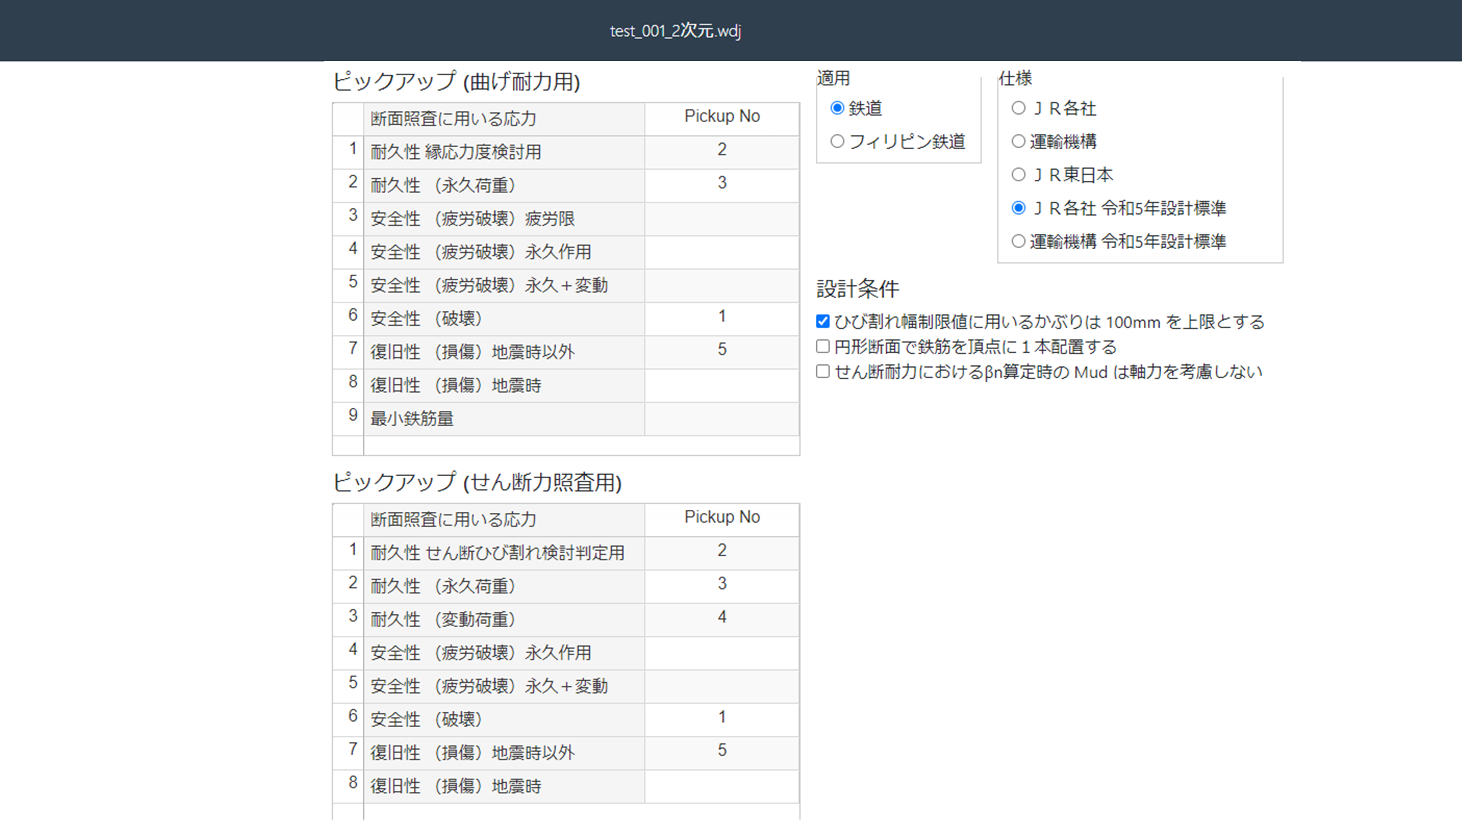Click the ピックアップ (曲げ耐力用) heading
The image size is (1462, 823).
click(x=456, y=82)
